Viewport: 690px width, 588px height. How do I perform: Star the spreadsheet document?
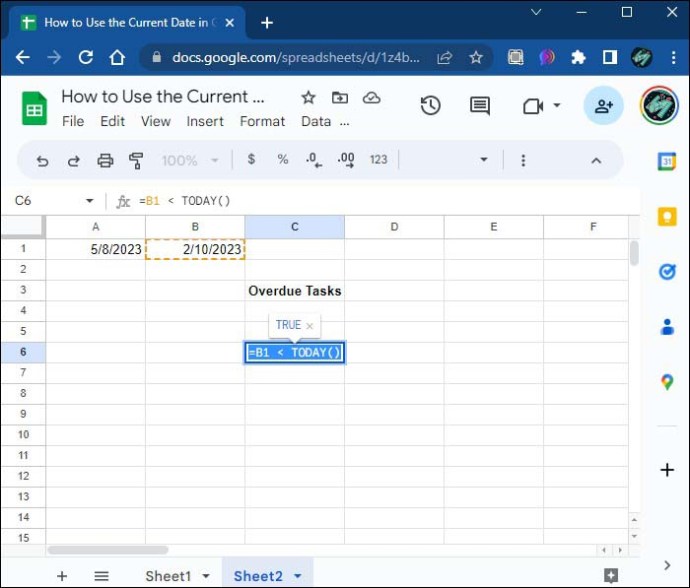308,97
